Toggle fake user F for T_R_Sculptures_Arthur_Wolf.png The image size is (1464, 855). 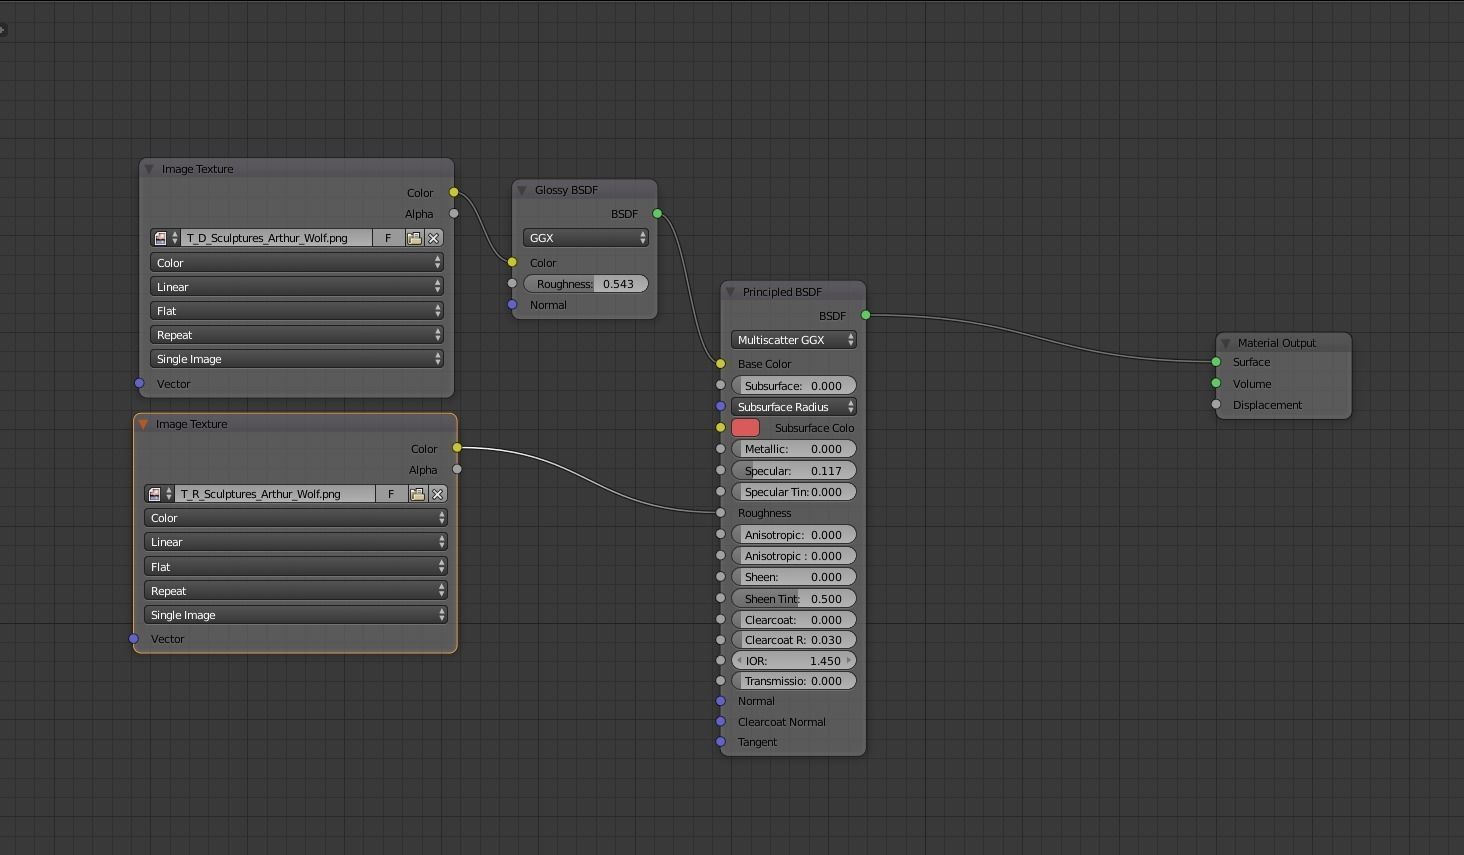click(x=392, y=494)
